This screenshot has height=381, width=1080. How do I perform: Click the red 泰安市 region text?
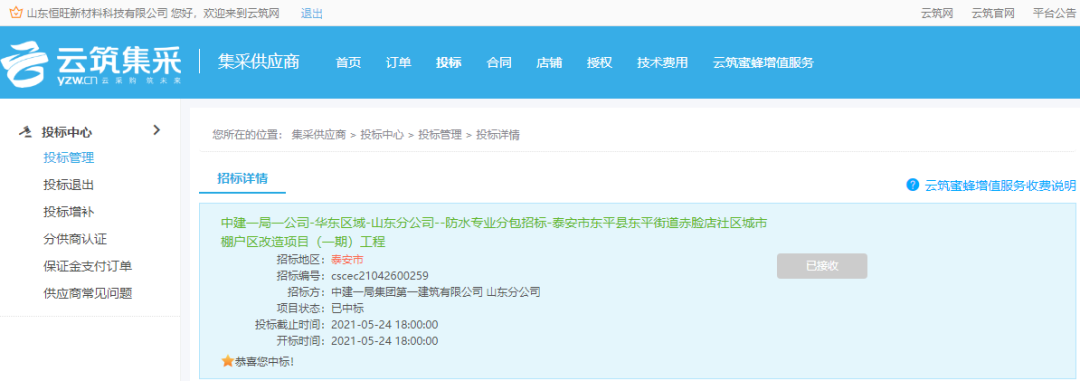pyautogui.click(x=347, y=260)
